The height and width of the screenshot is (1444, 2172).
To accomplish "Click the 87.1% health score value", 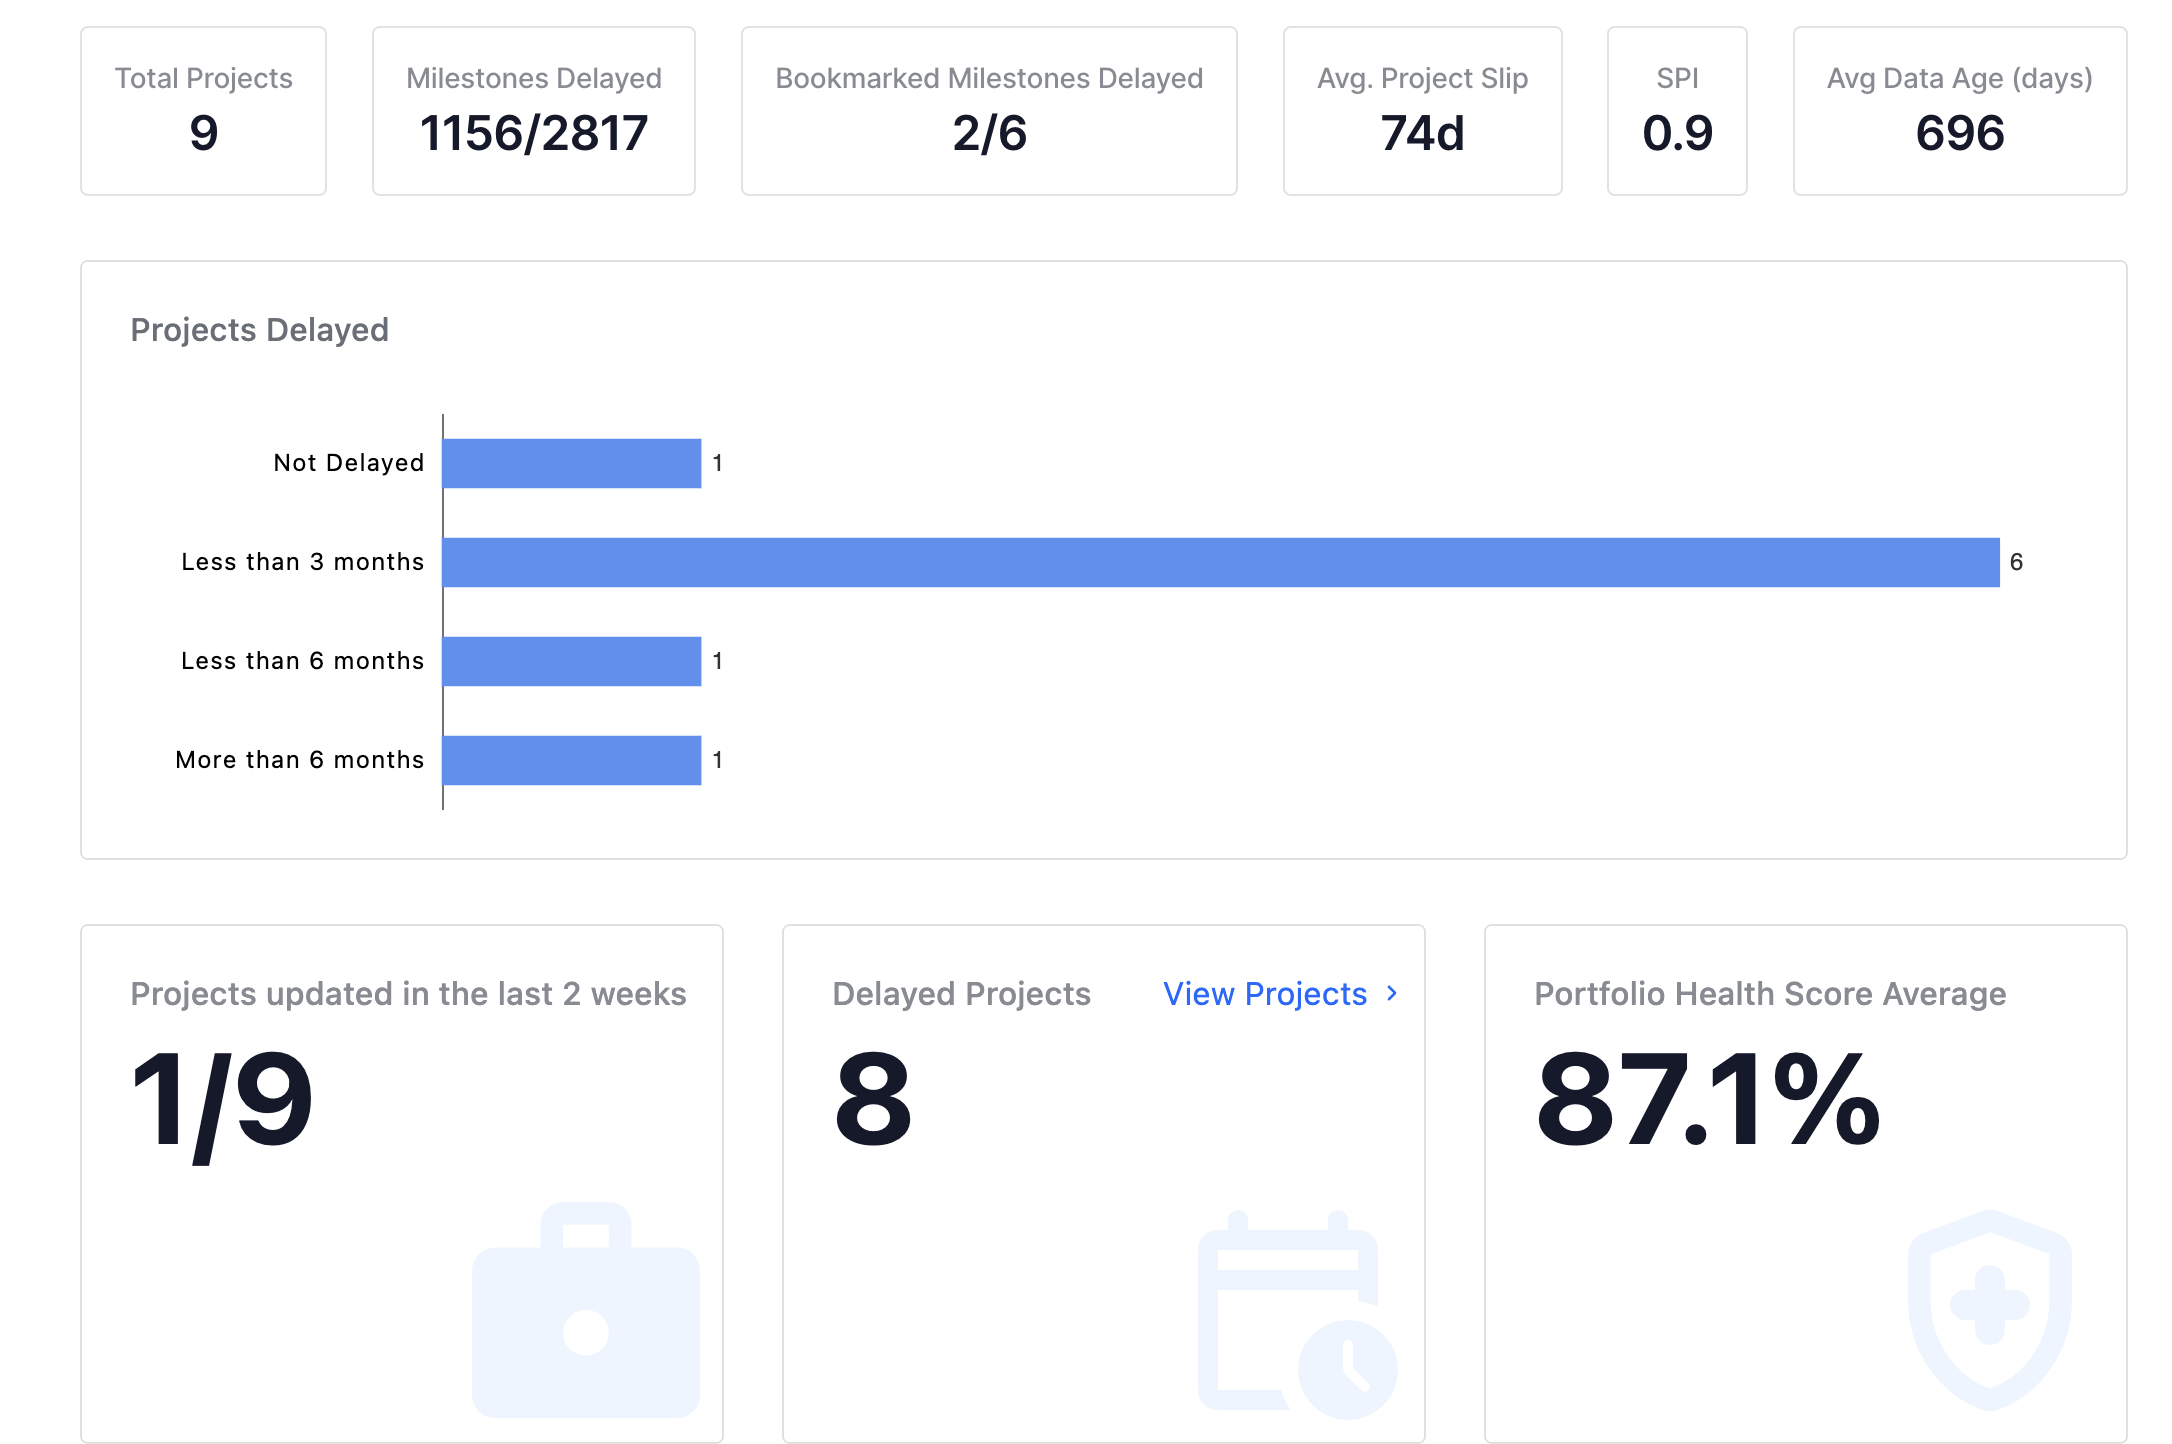I will pyautogui.click(x=1706, y=1100).
